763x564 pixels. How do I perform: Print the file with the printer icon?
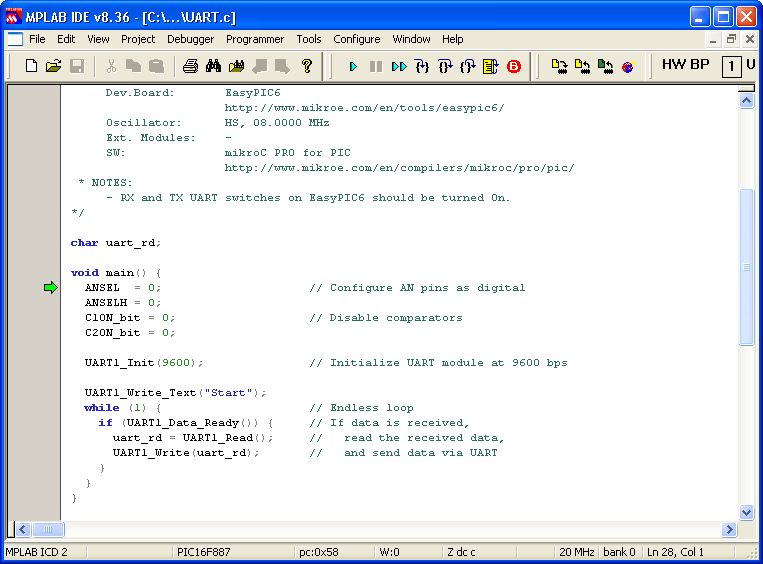tap(190, 66)
